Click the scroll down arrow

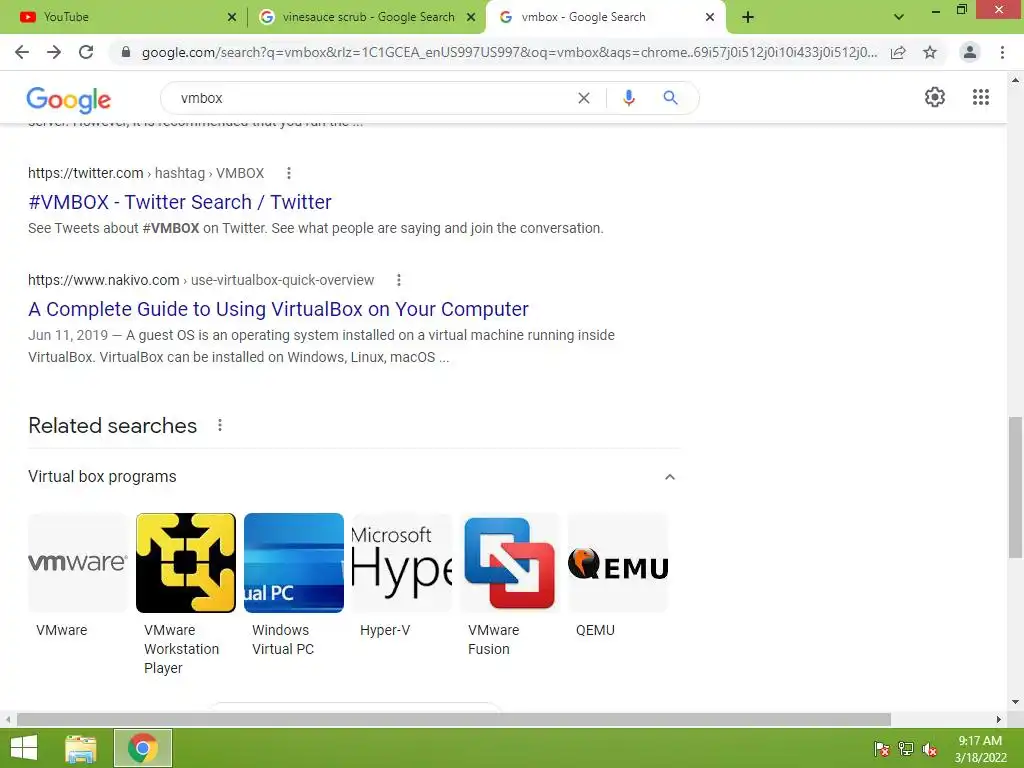point(1015,702)
